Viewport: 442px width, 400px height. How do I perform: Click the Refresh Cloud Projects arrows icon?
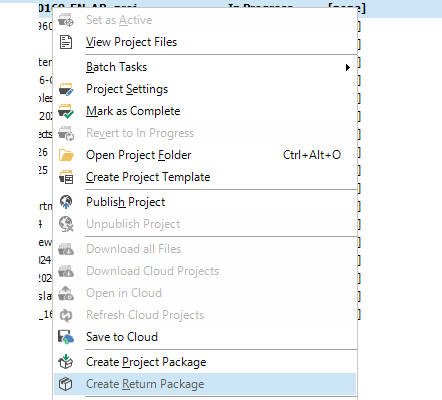tap(66, 315)
